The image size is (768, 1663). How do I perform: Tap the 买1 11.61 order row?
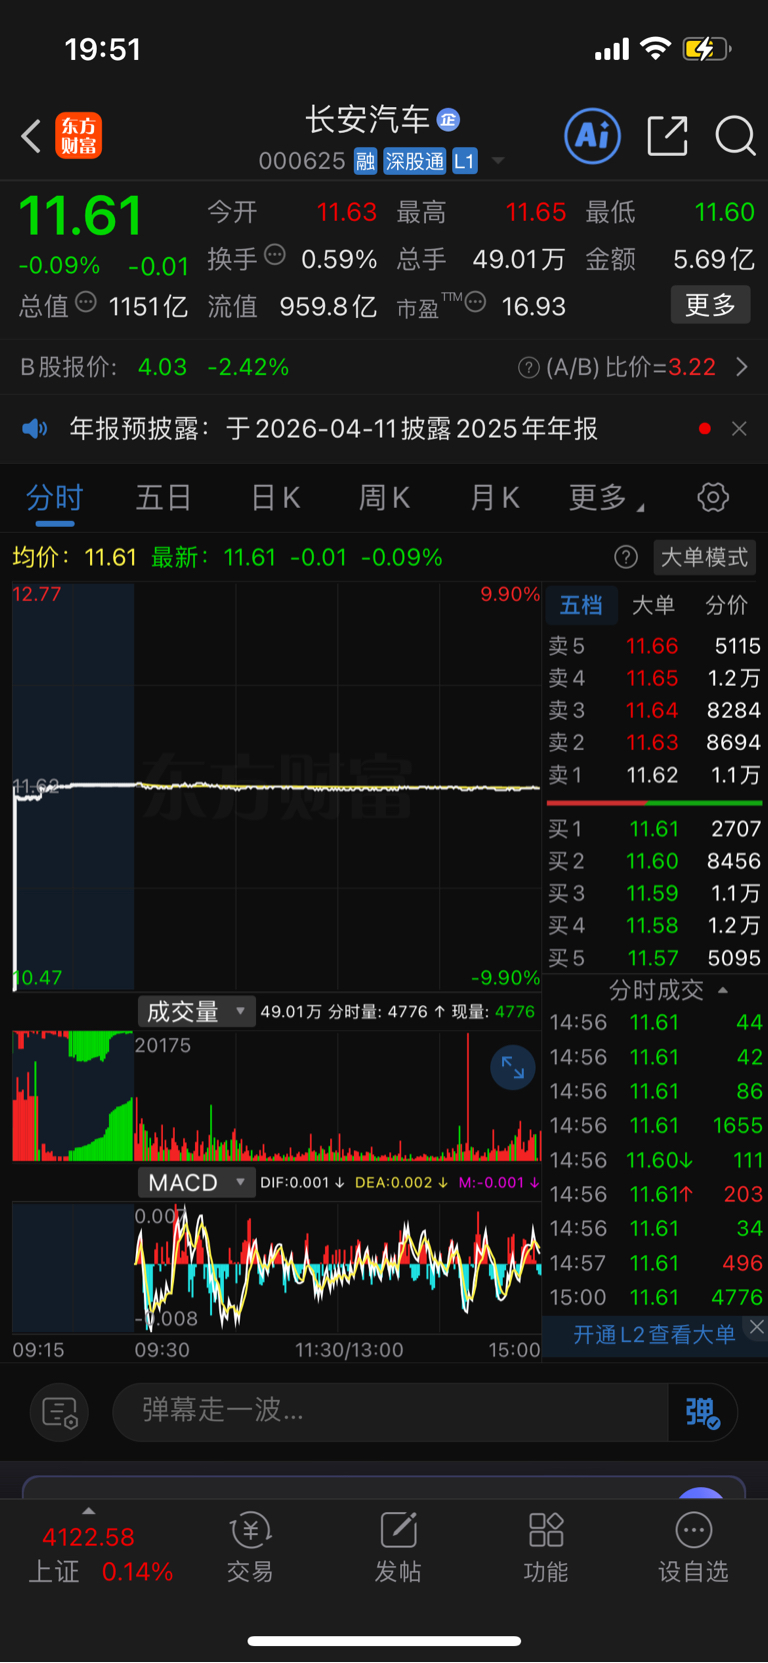654,829
